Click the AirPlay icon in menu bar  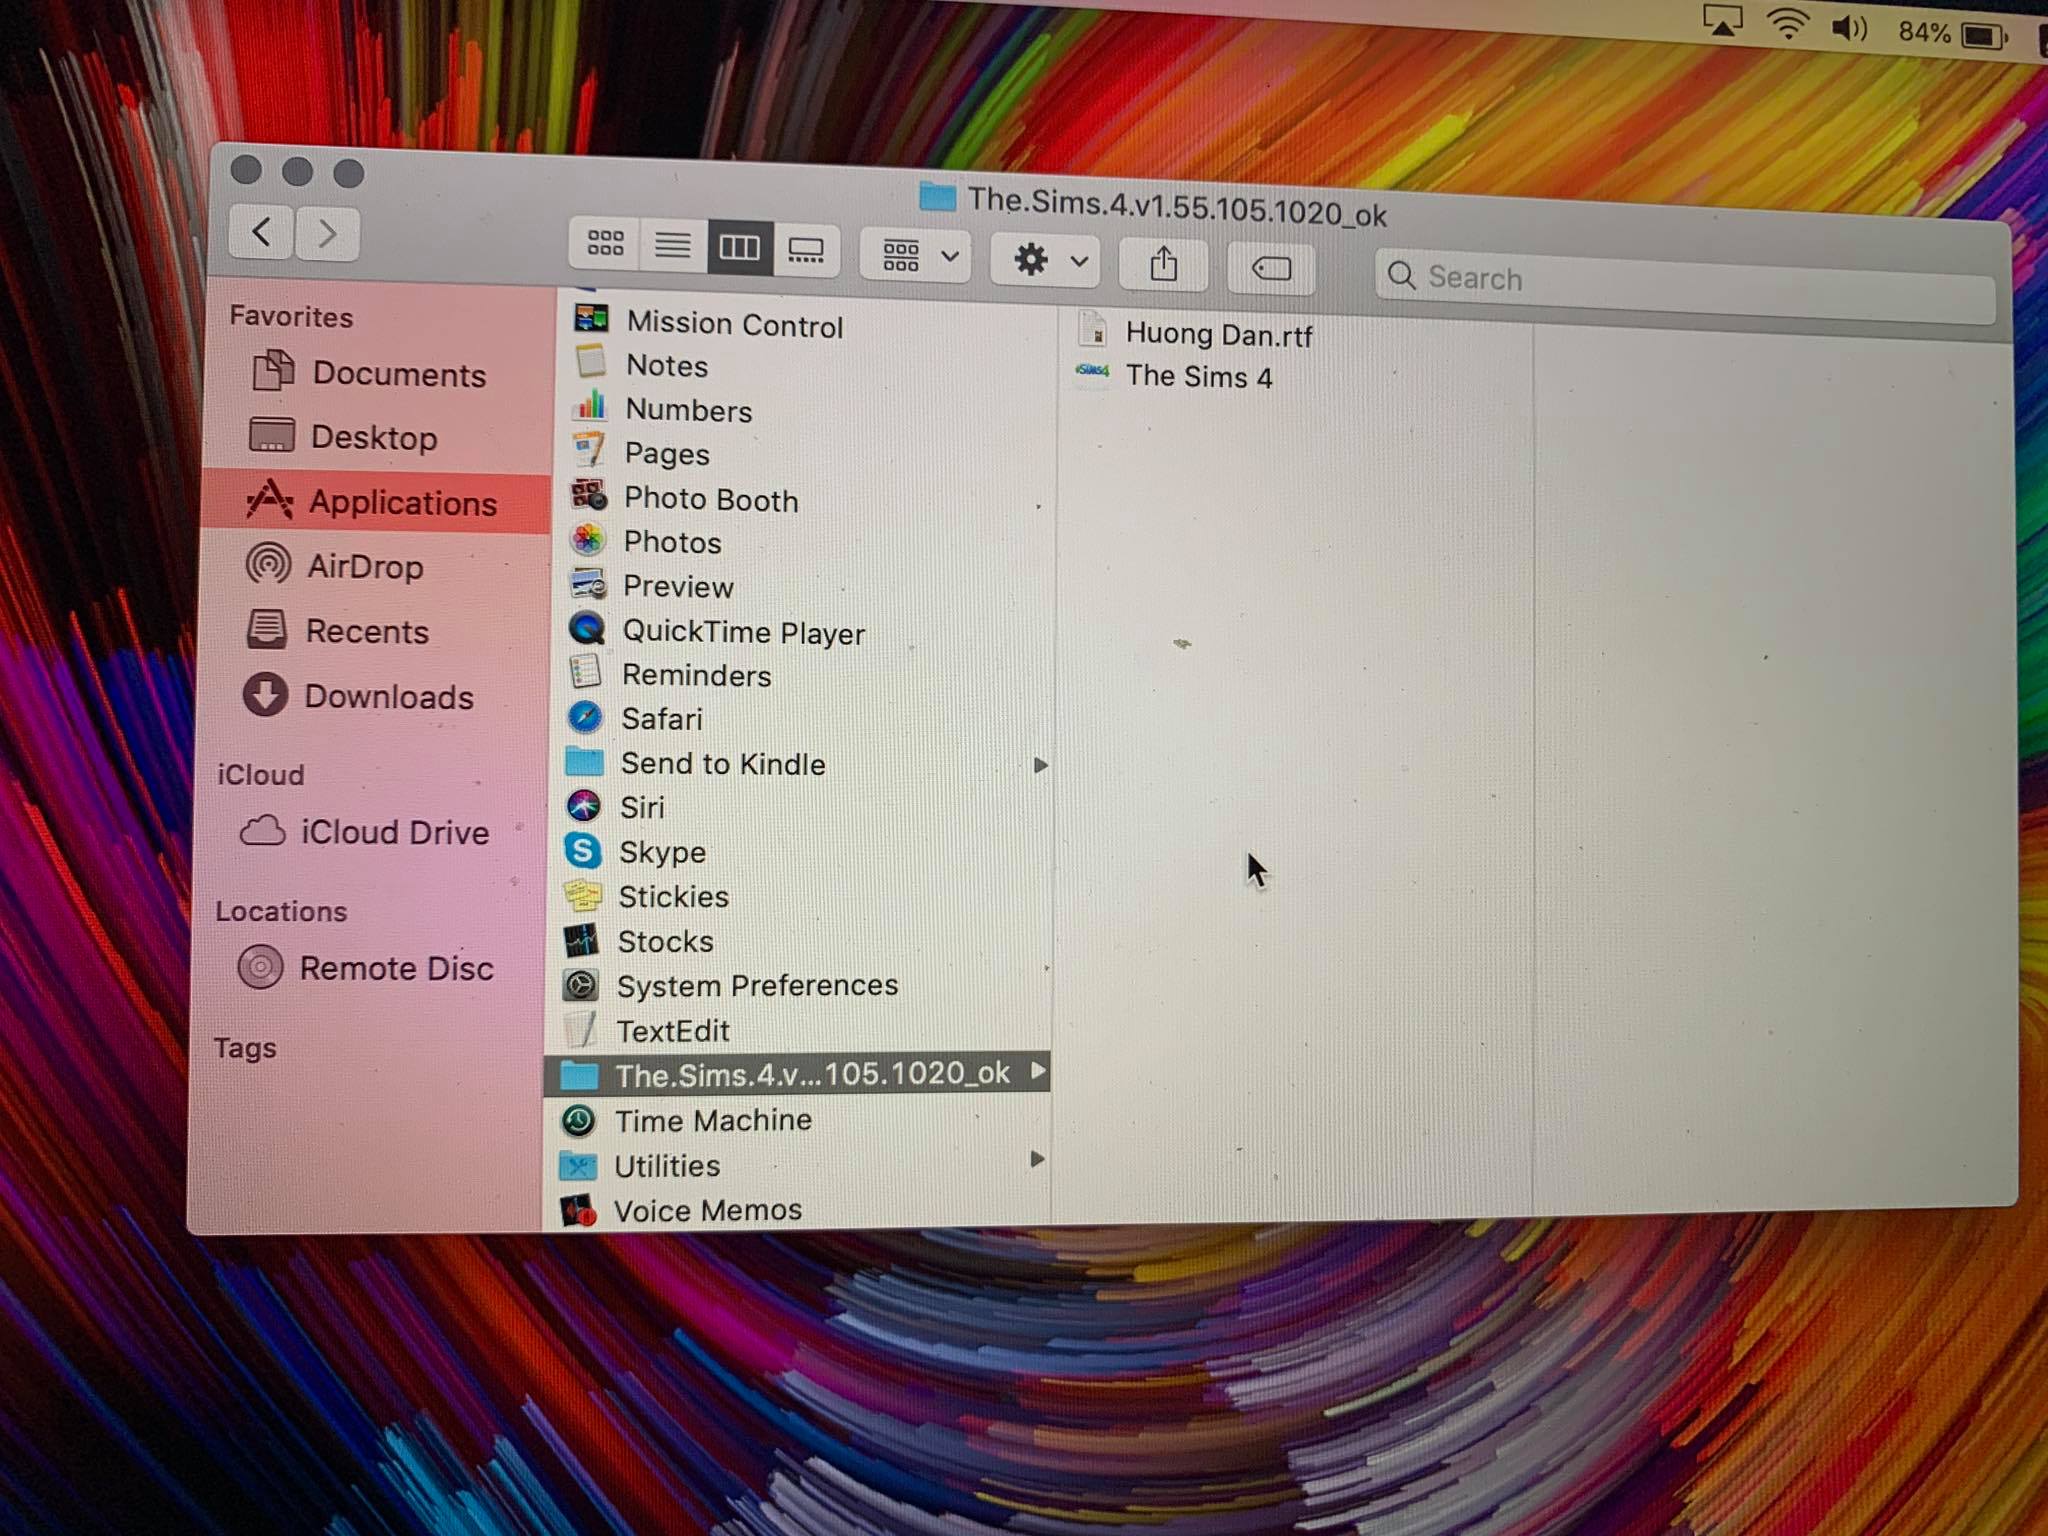(x=1722, y=20)
